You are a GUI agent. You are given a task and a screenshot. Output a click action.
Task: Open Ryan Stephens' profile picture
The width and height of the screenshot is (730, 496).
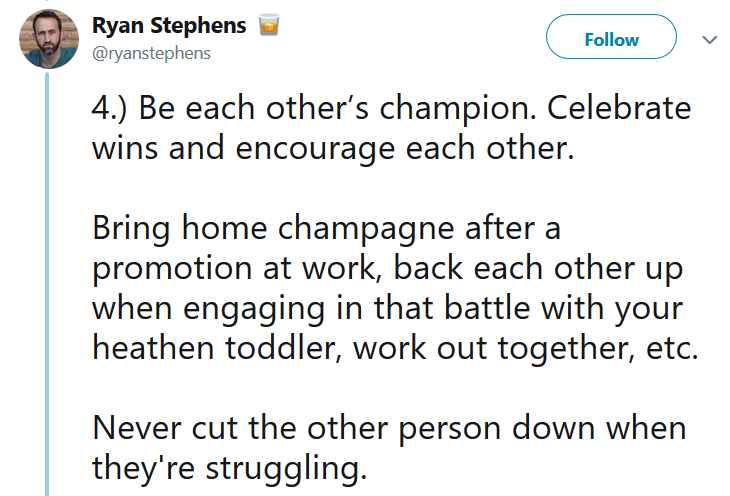(x=48, y=39)
